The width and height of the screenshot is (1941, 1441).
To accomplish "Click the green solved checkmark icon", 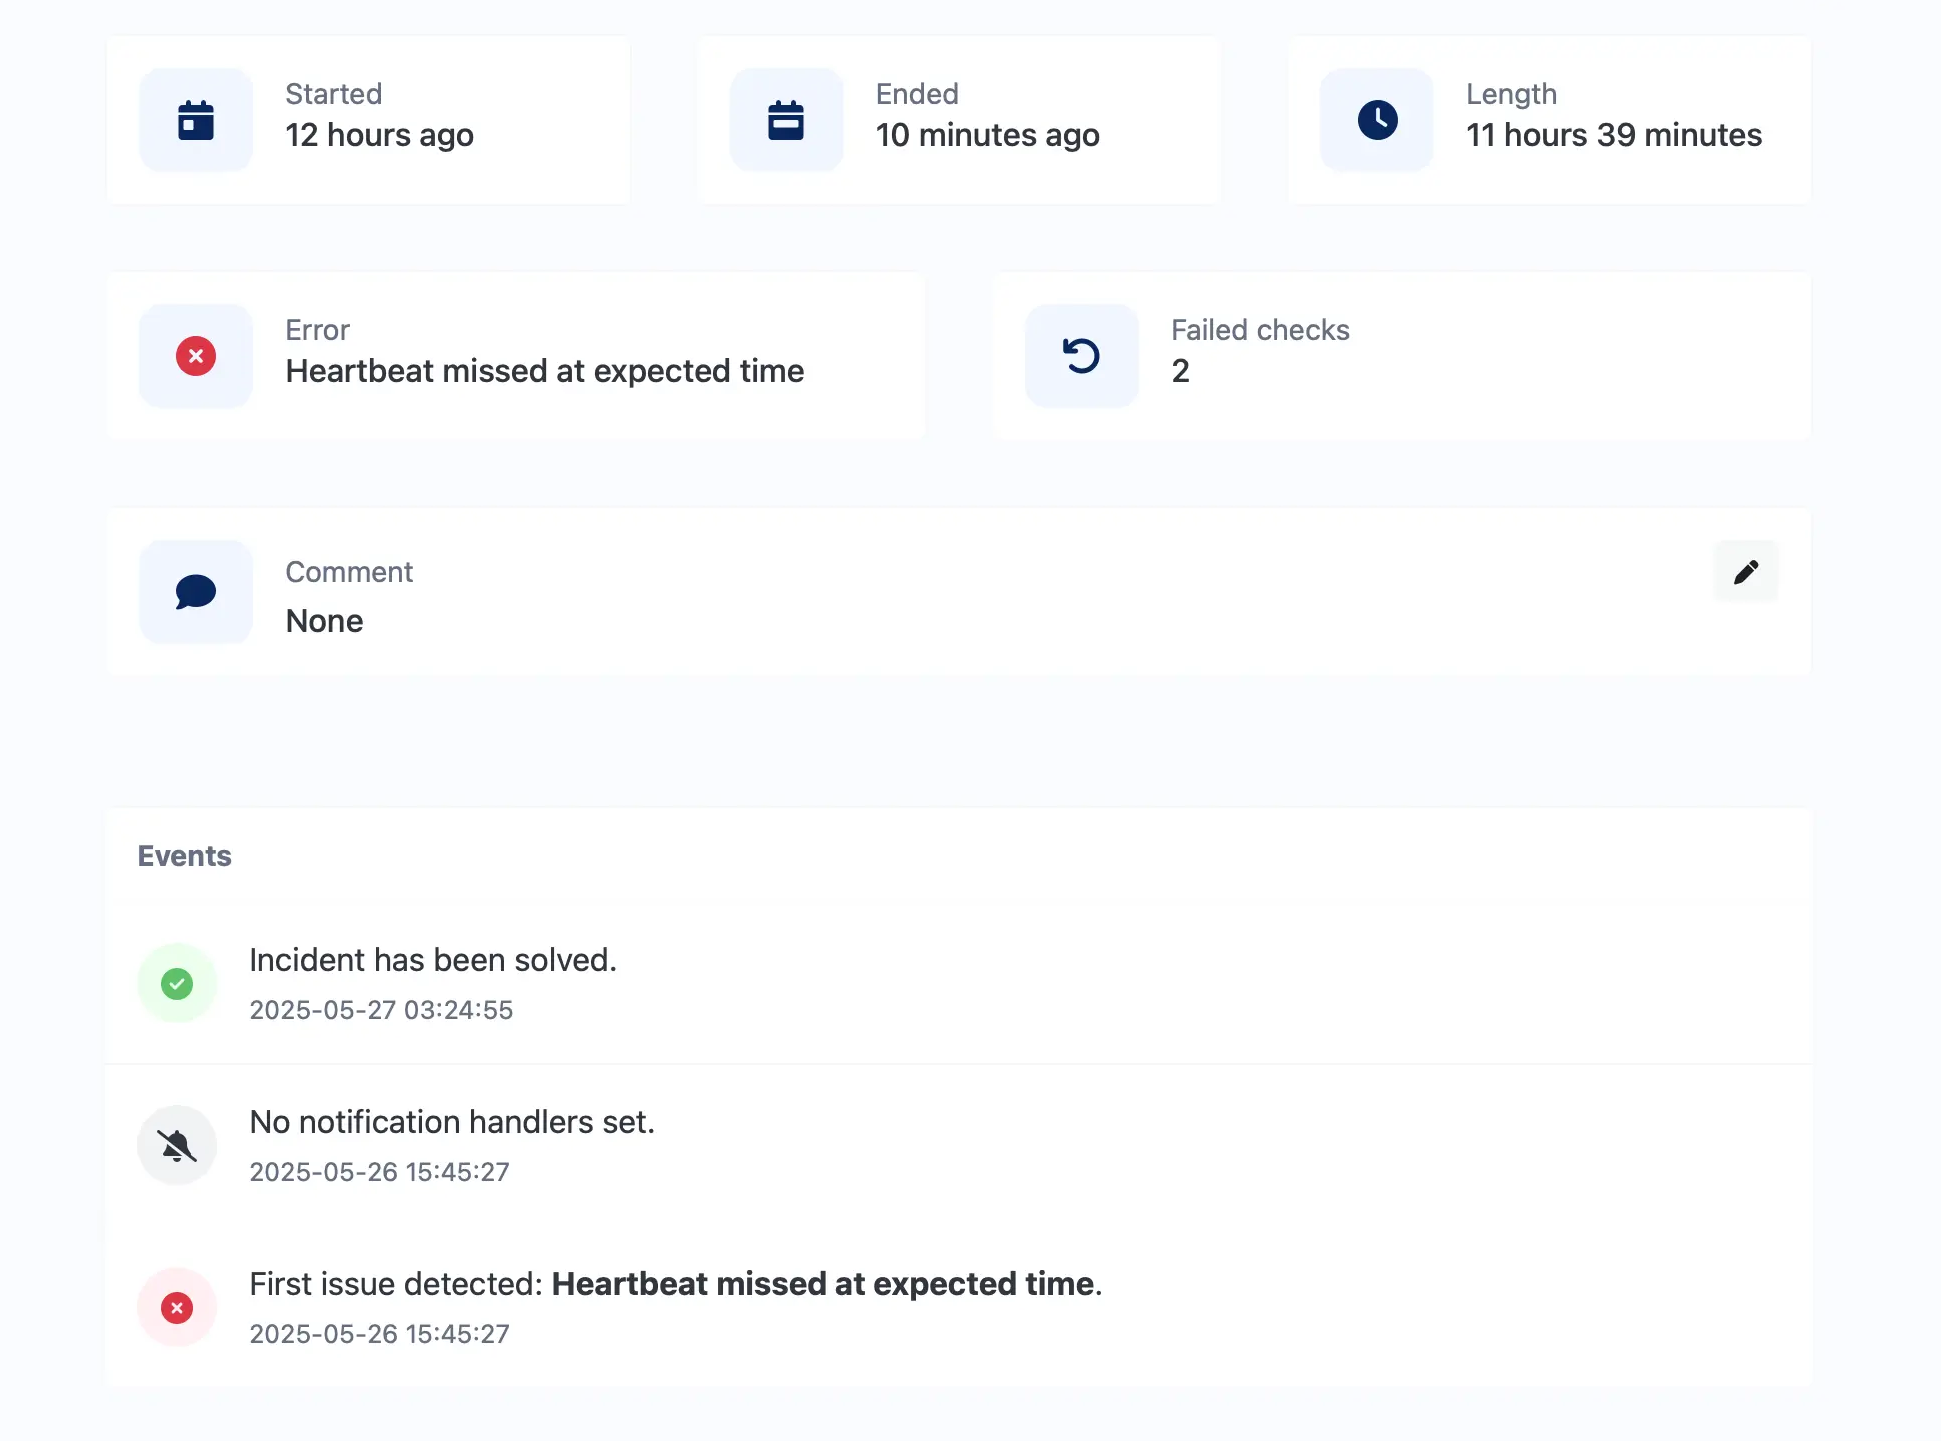I will click(x=177, y=984).
